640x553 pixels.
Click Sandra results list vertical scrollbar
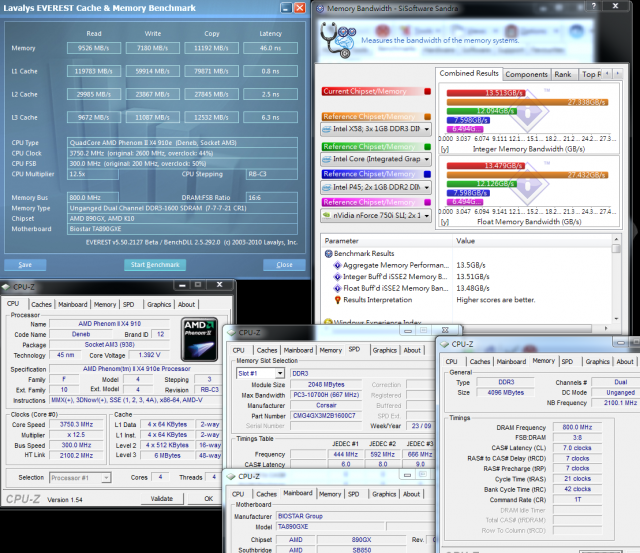[616, 279]
